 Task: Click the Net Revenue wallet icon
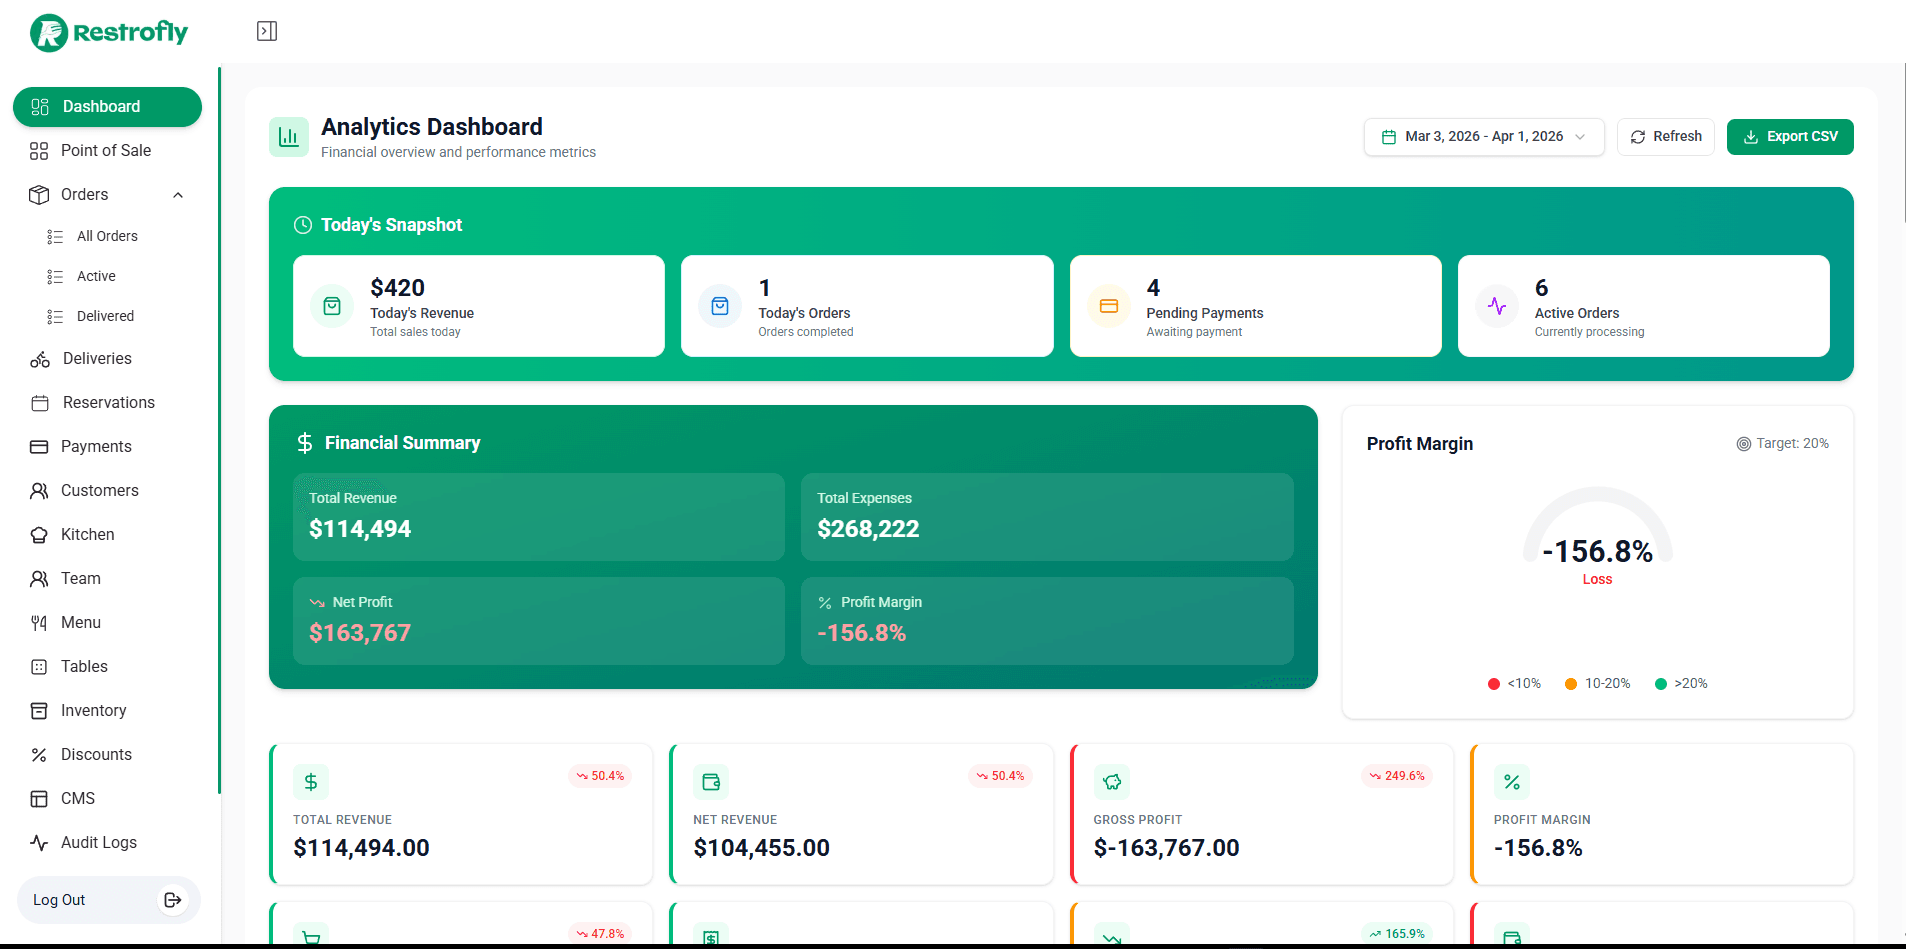711,782
